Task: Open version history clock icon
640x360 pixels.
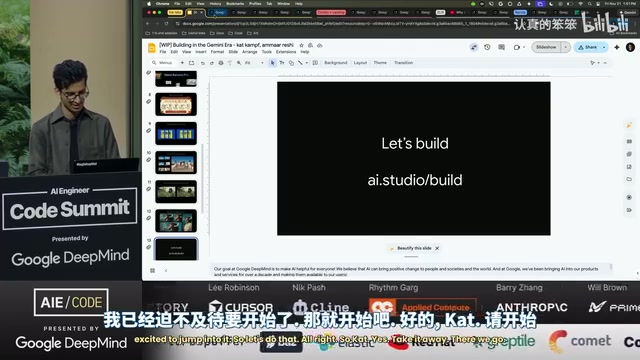Action: (x=487, y=47)
